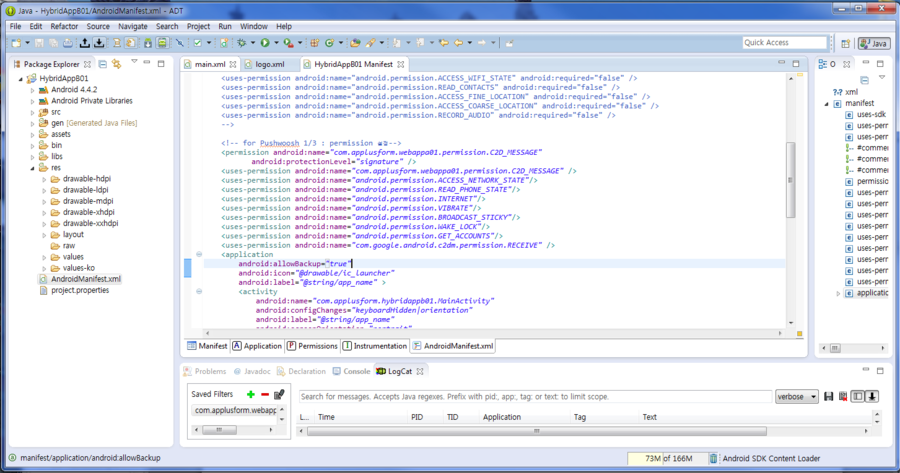This screenshot has height=473, width=900.
Task: Click the LogCat message search field
Action: (535, 397)
